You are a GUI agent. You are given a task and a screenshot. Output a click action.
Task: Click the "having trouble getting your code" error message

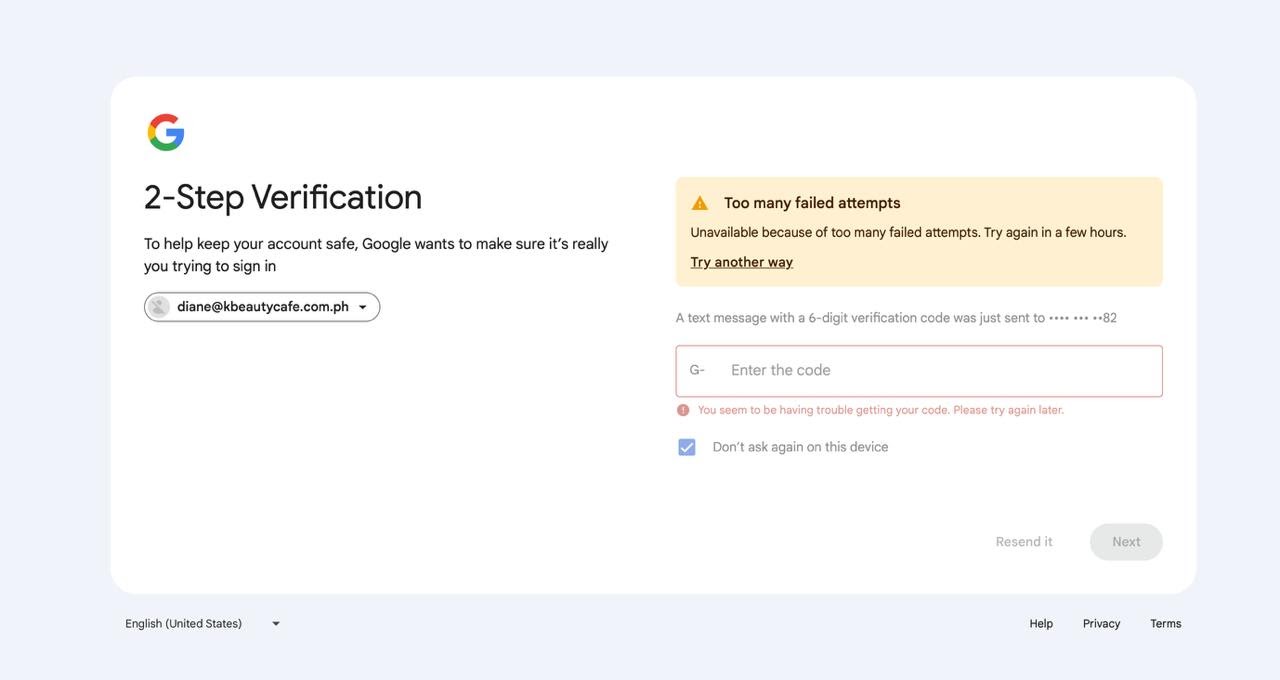(x=880, y=410)
